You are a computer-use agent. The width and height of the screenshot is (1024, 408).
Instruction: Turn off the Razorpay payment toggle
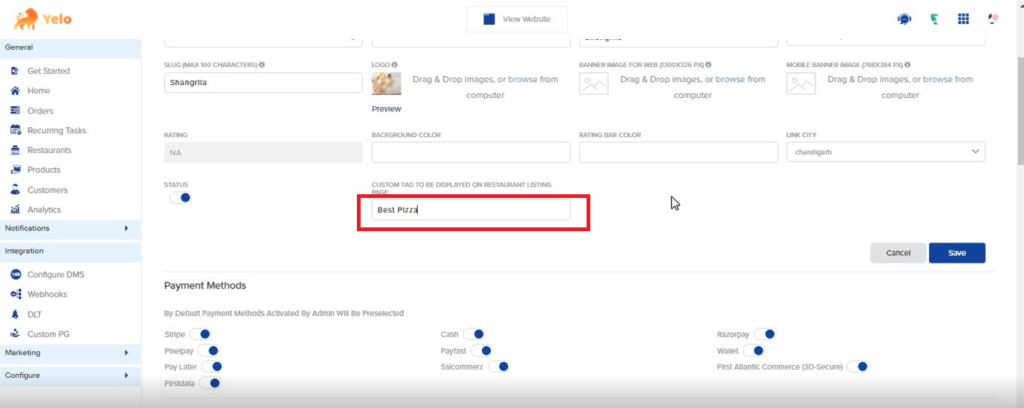coord(764,334)
